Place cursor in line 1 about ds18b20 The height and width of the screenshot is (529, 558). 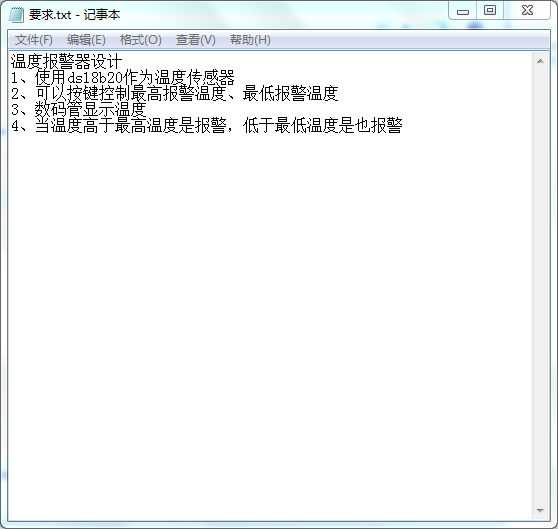click(x=123, y=78)
